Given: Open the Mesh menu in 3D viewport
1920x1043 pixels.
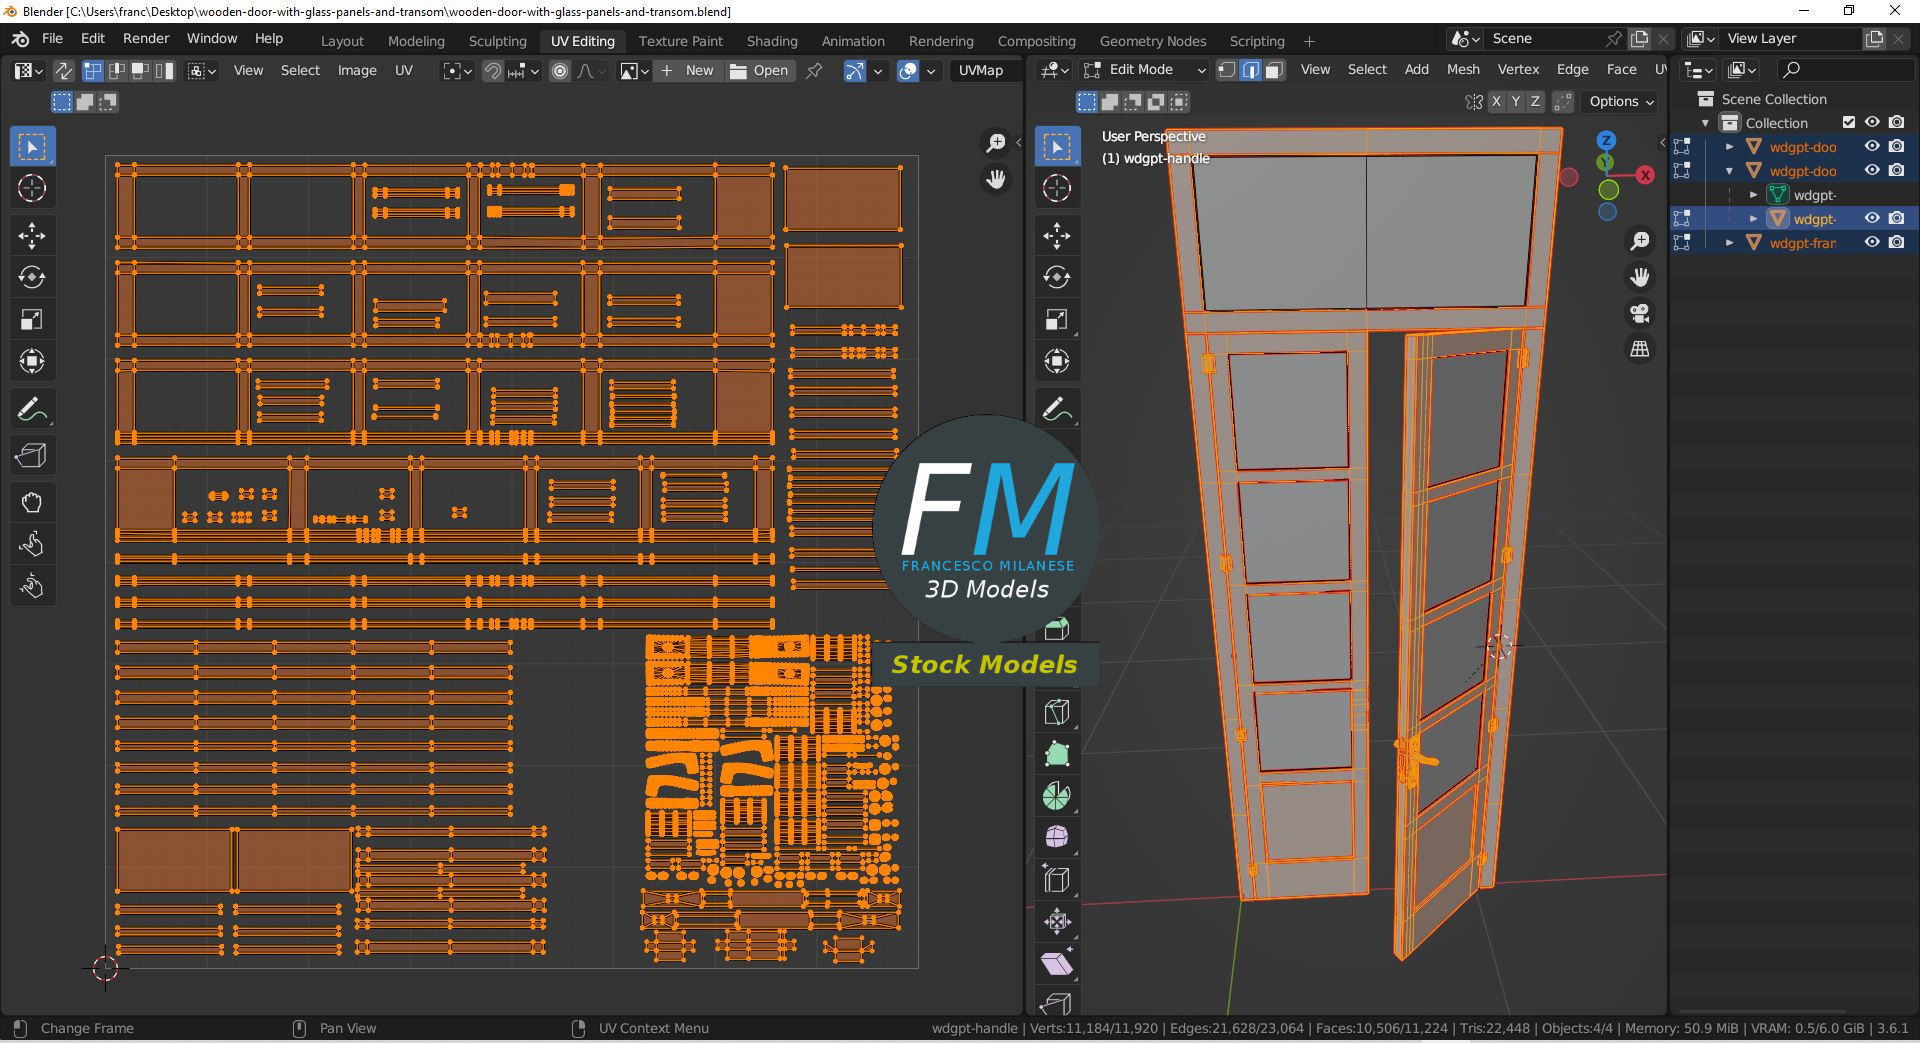Looking at the screenshot, I should pos(1463,69).
